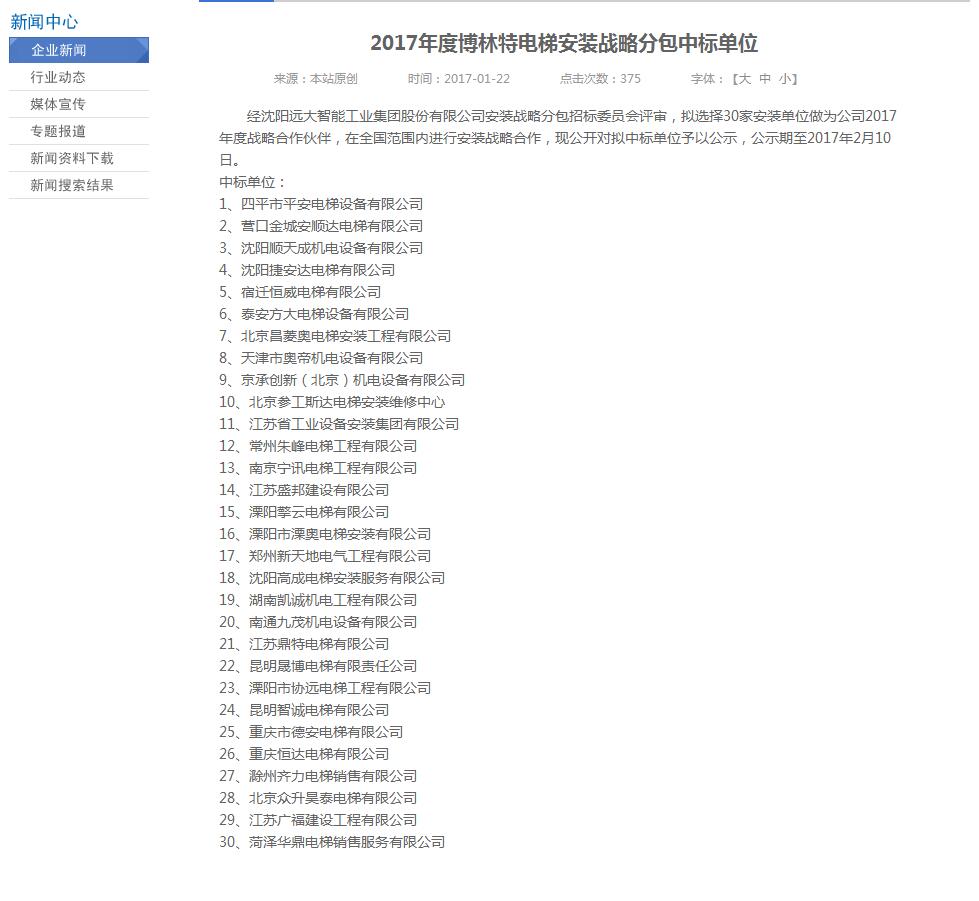Click the 中标单位： list heading
979x901 pixels.
tap(253, 182)
